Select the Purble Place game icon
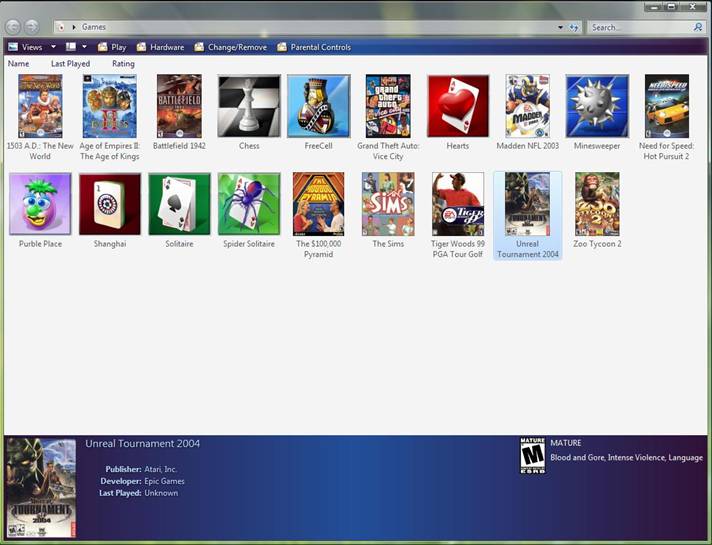The height and width of the screenshot is (545, 712). click(x=40, y=204)
